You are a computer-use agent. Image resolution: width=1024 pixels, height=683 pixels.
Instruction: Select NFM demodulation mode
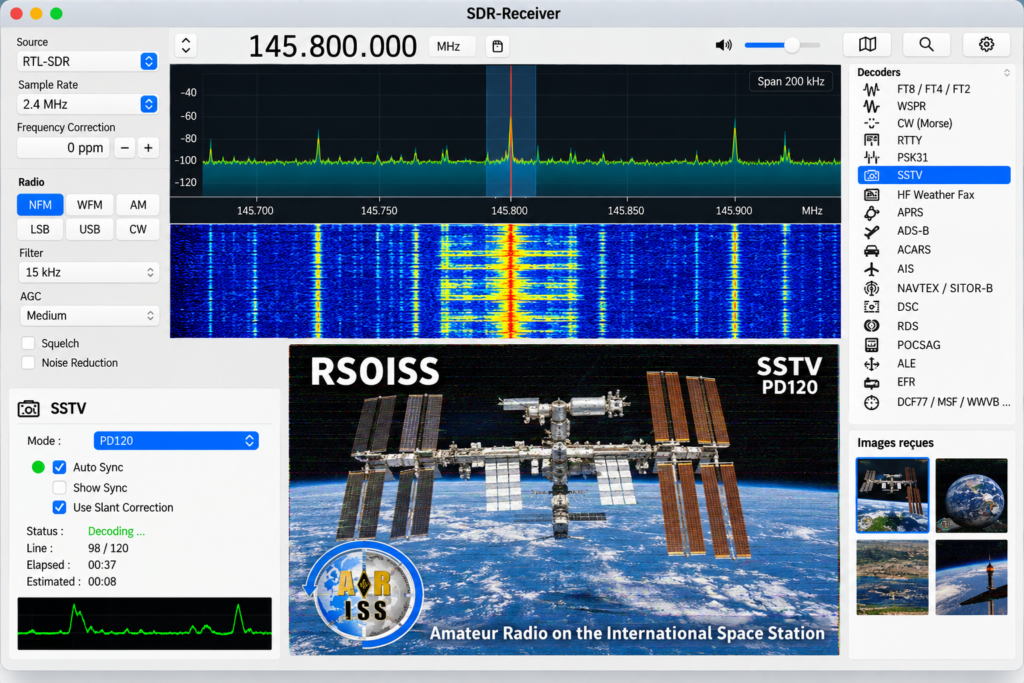tap(40, 205)
